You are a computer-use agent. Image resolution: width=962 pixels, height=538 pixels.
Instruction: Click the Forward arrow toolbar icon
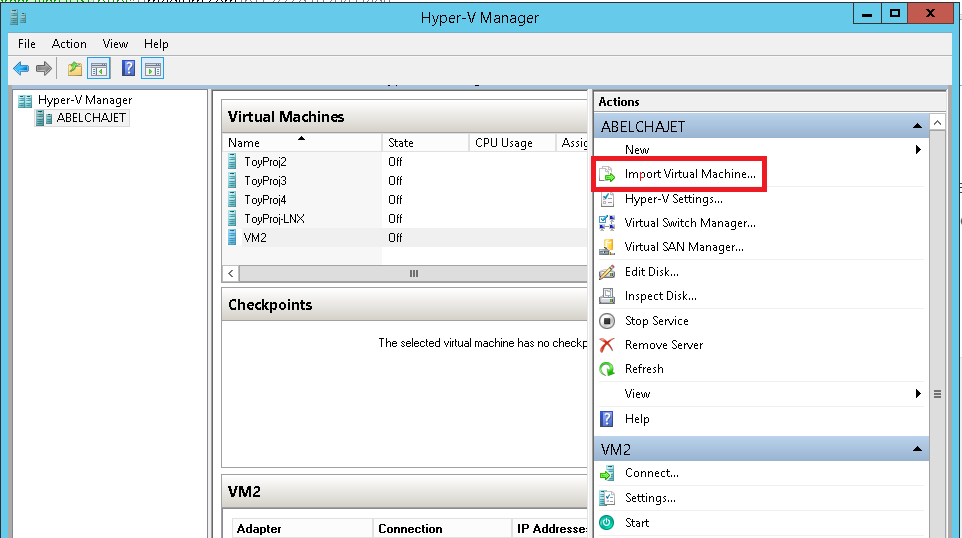pos(44,69)
